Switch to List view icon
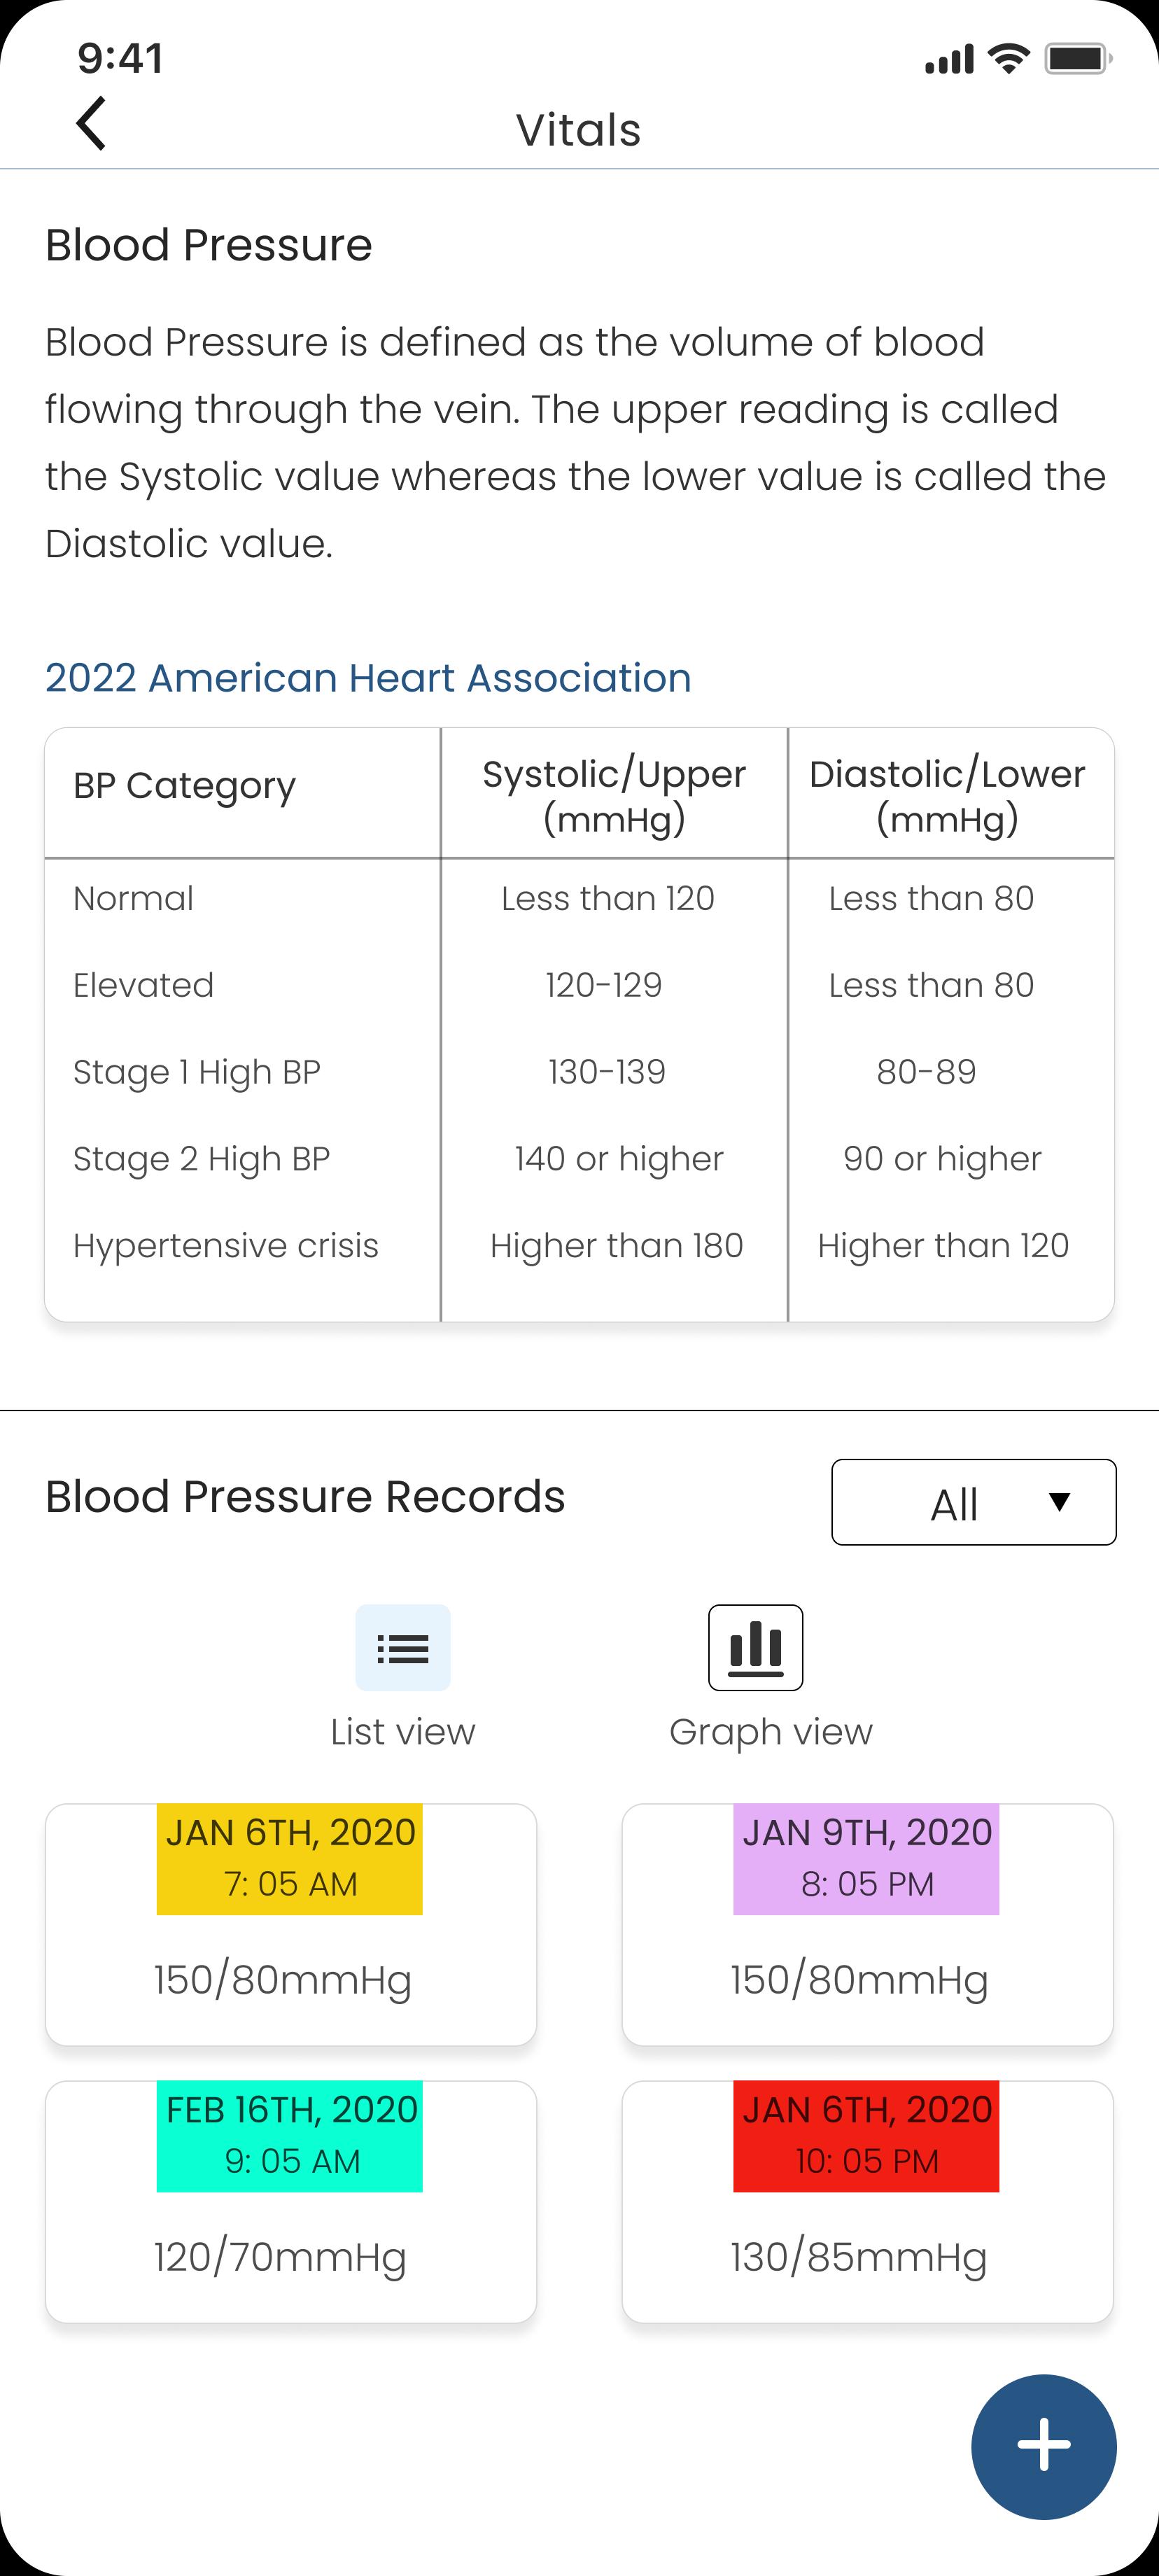This screenshot has height=2576, width=1159. (403, 1647)
